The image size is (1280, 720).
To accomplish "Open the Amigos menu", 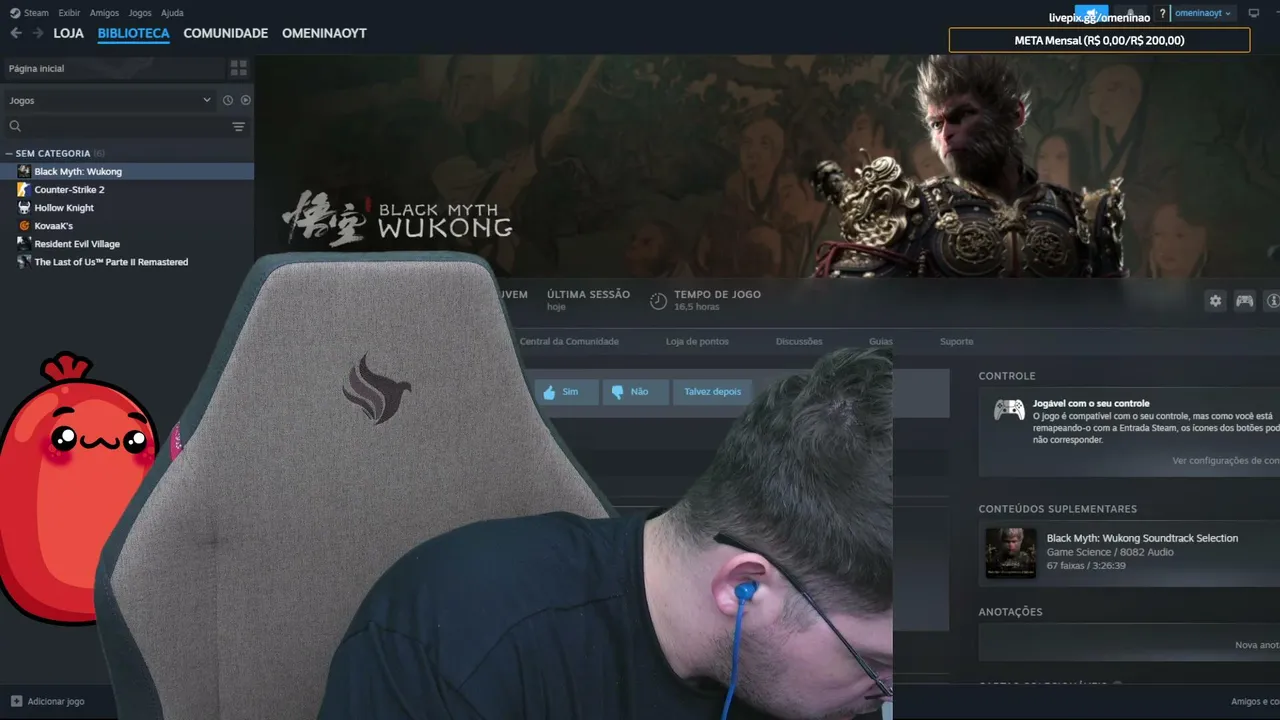I will pyautogui.click(x=104, y=13).
